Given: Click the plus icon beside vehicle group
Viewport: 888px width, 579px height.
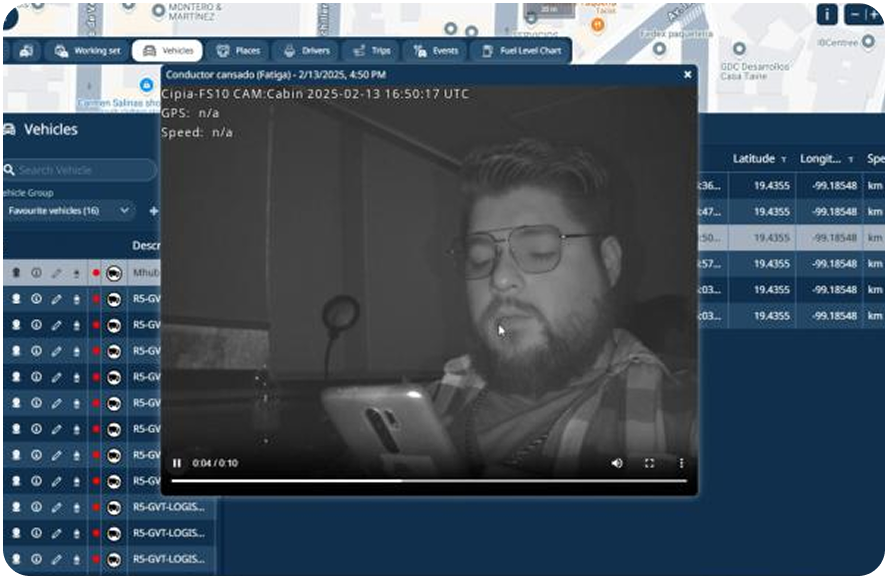Looking at the screenshot, I should tap(153, 211).
